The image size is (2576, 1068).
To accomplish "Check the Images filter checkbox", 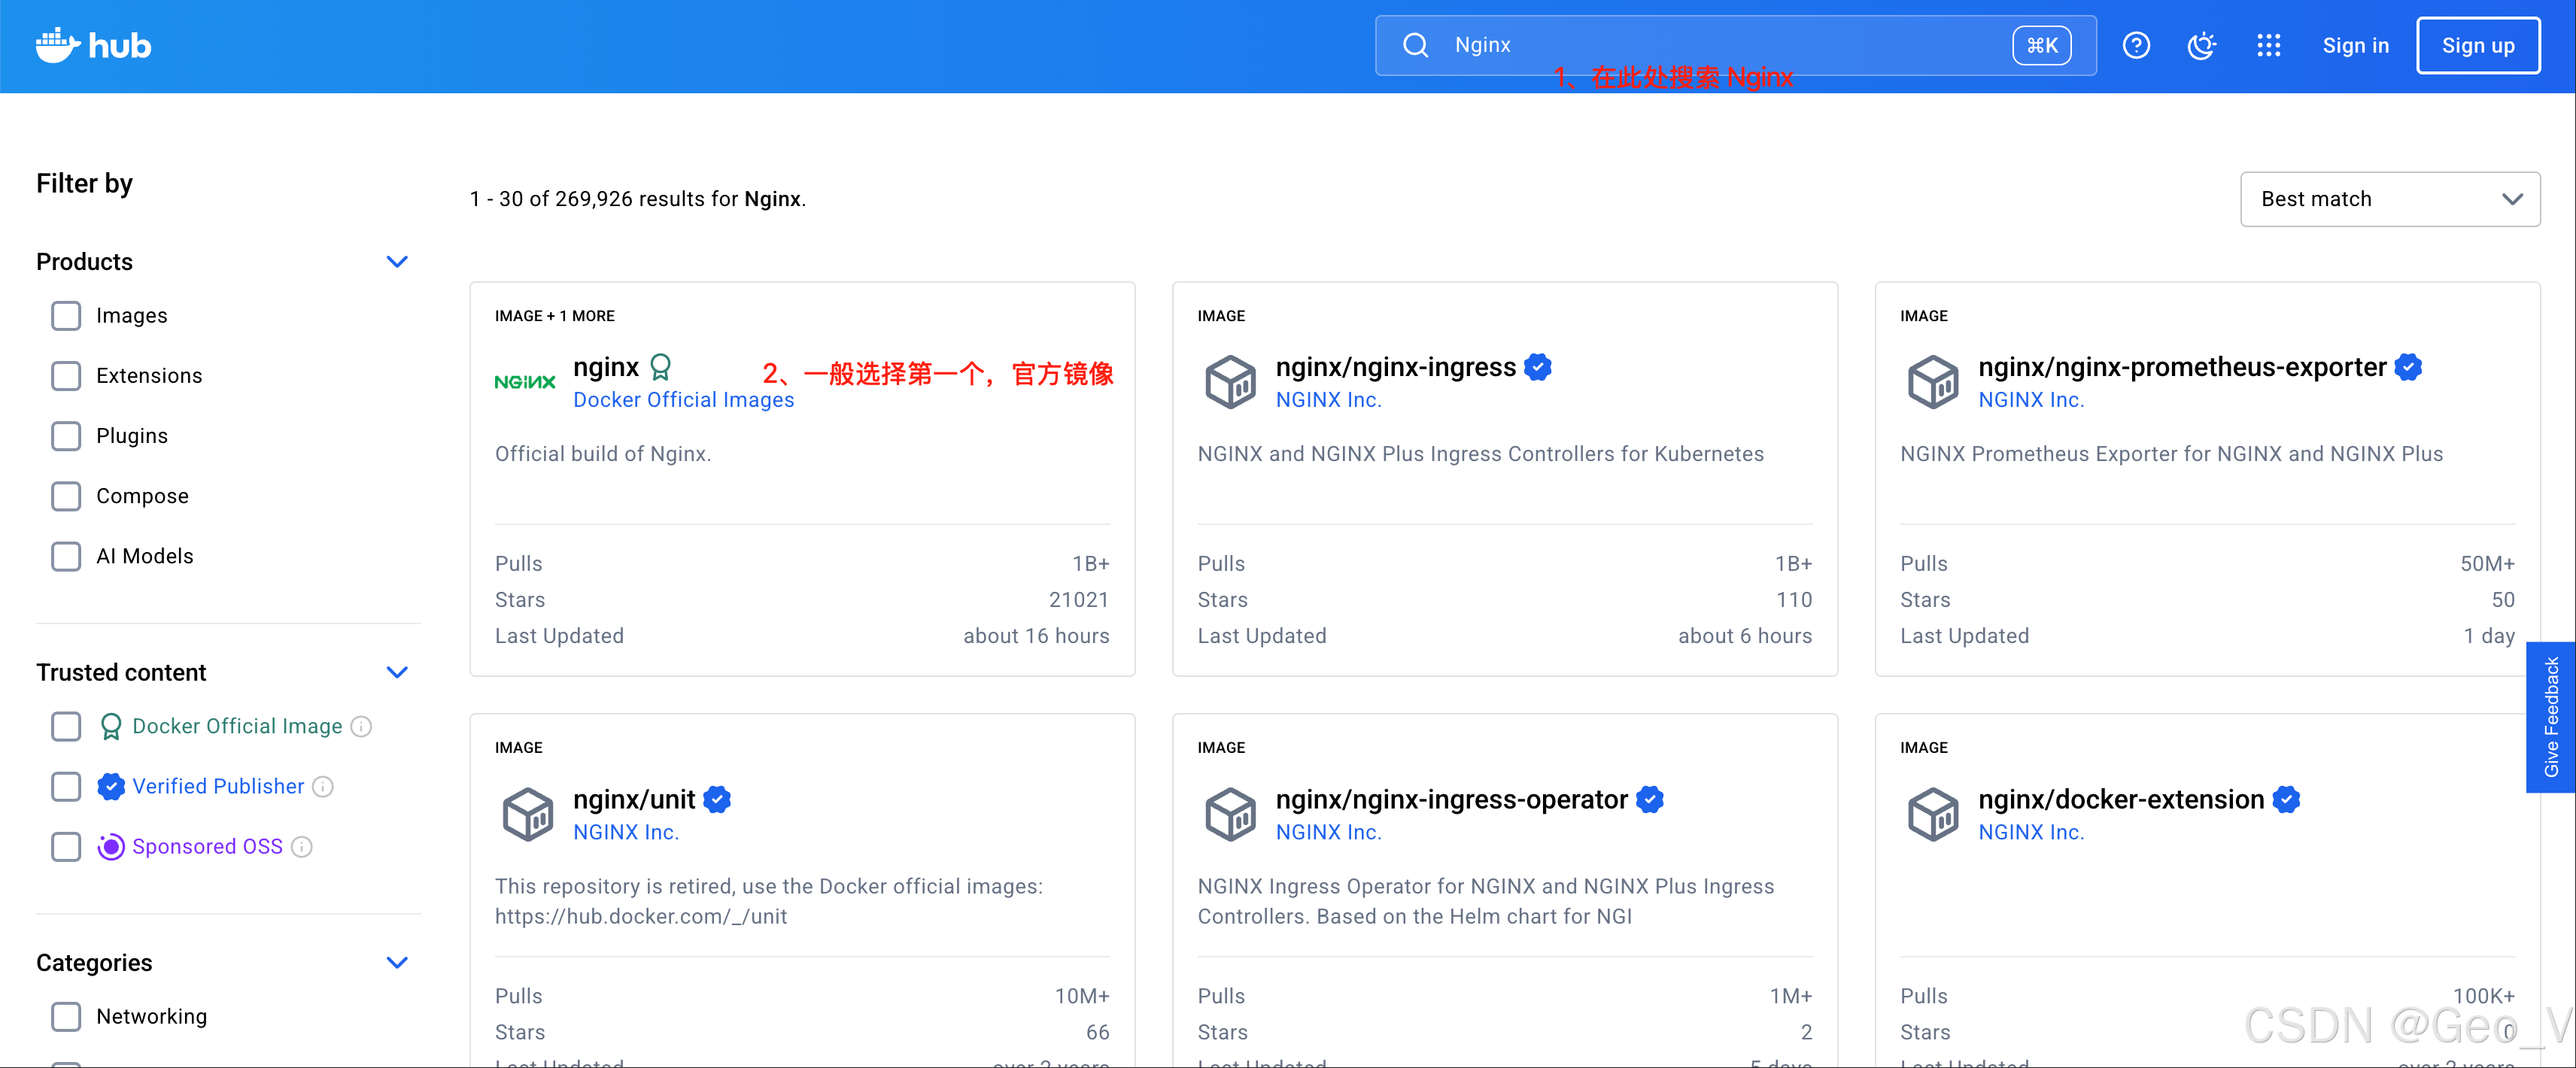I will 66,316.
